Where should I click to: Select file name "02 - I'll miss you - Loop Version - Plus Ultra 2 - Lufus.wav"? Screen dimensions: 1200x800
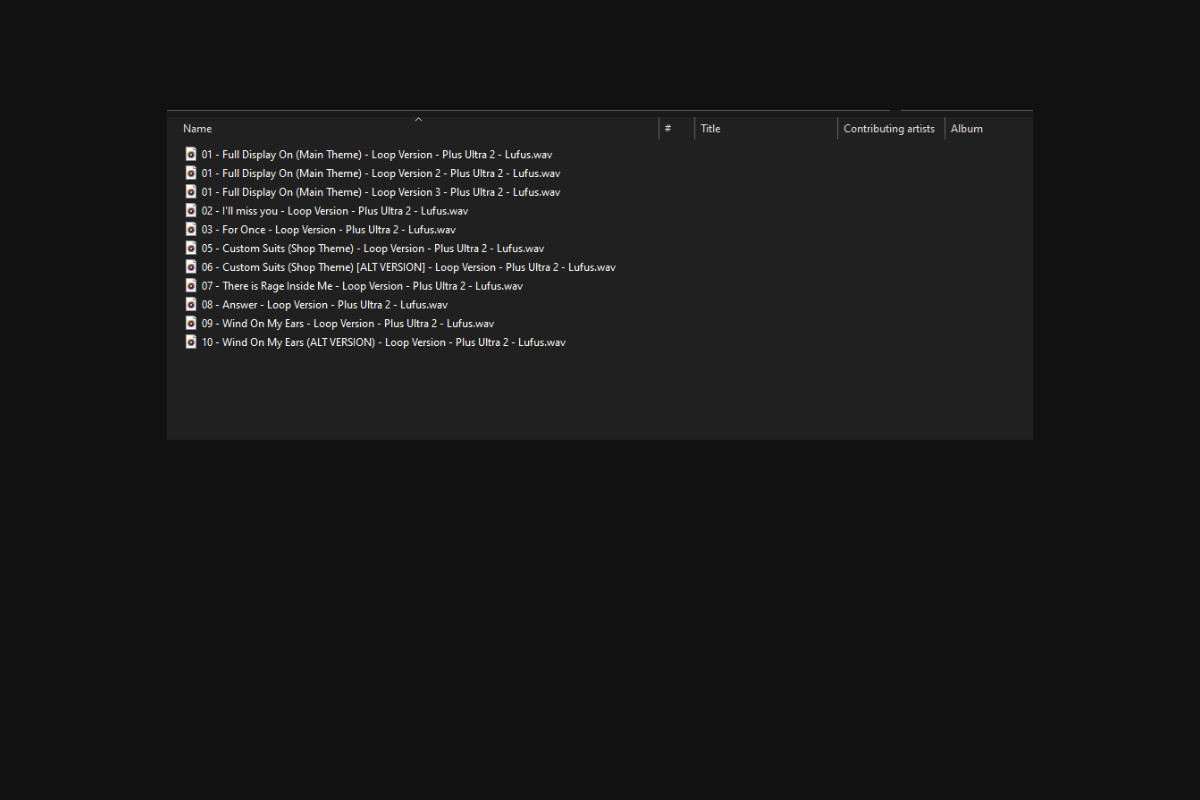pos(335,211)
